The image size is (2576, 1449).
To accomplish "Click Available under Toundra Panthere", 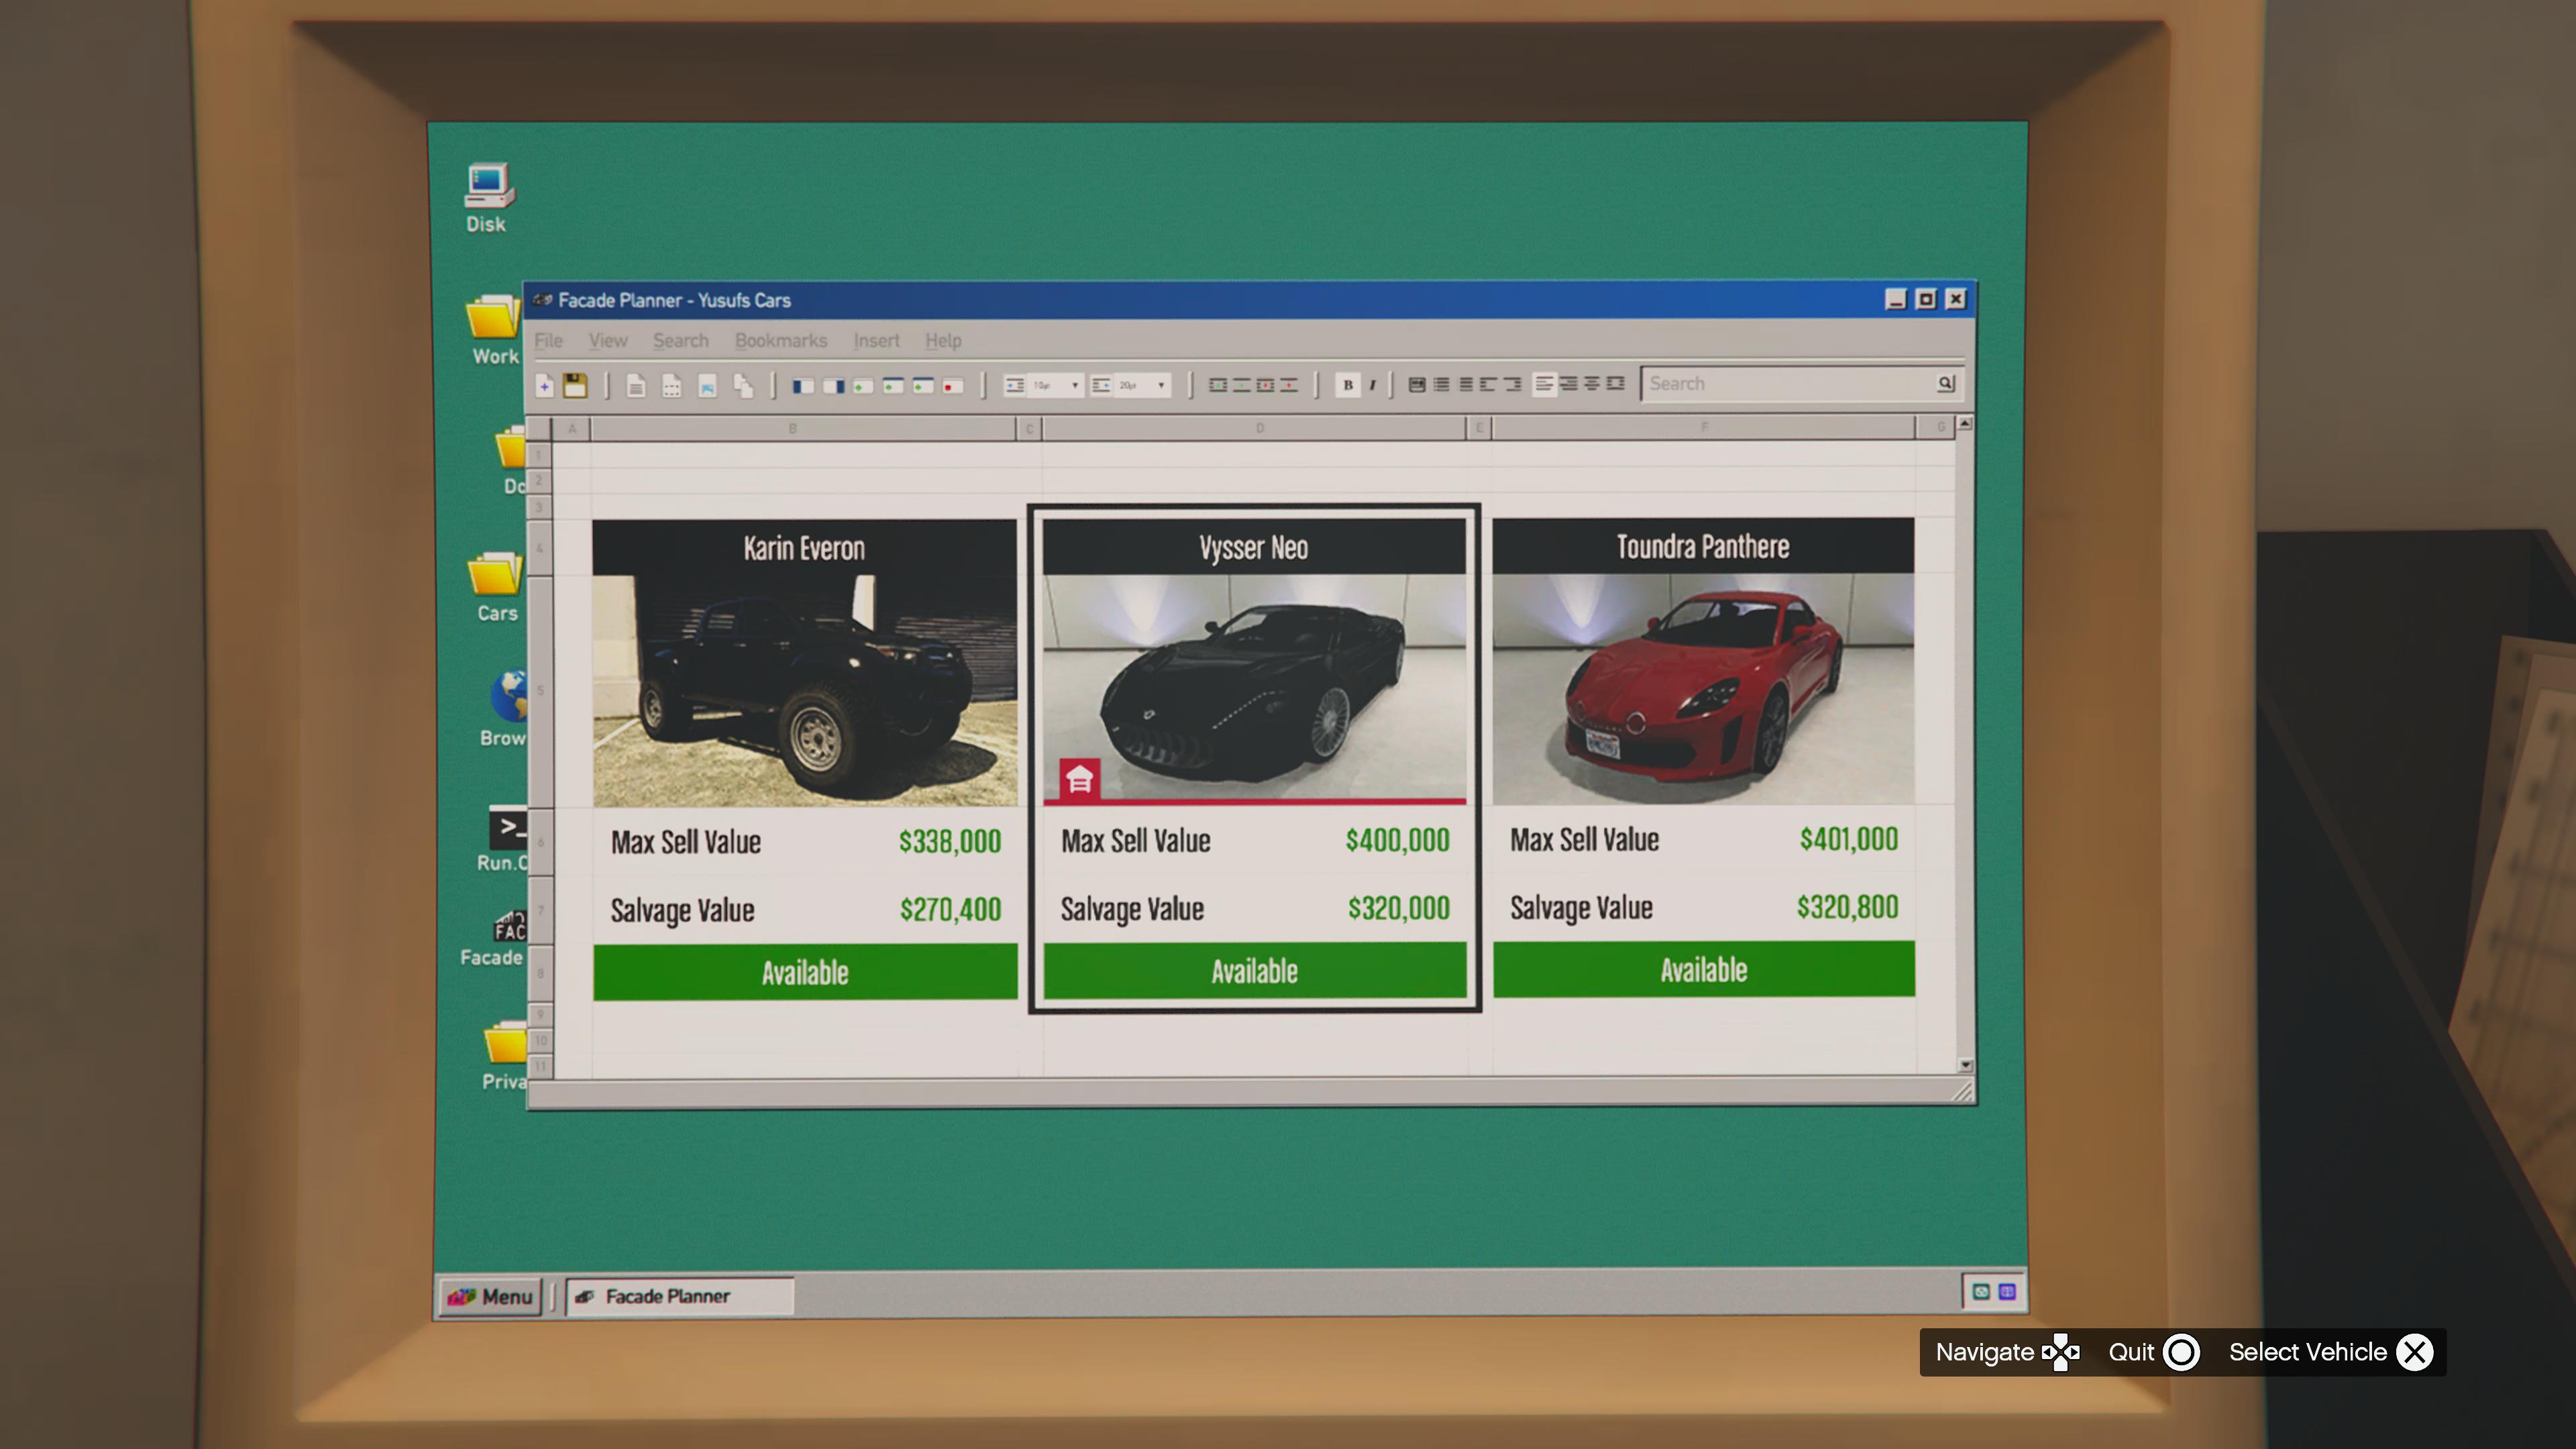I will click(1703, 969).
